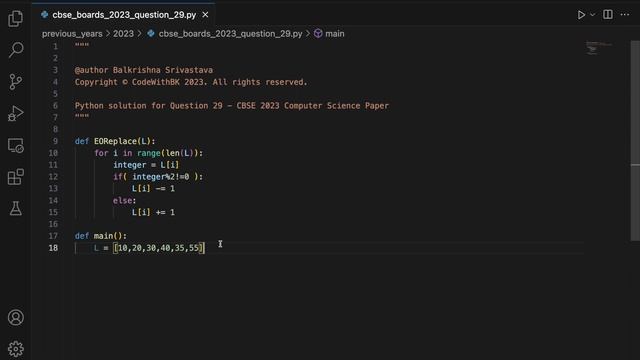640x360 pixels.
Task: Open the Source Control view
Action: [x=16, y=82]
